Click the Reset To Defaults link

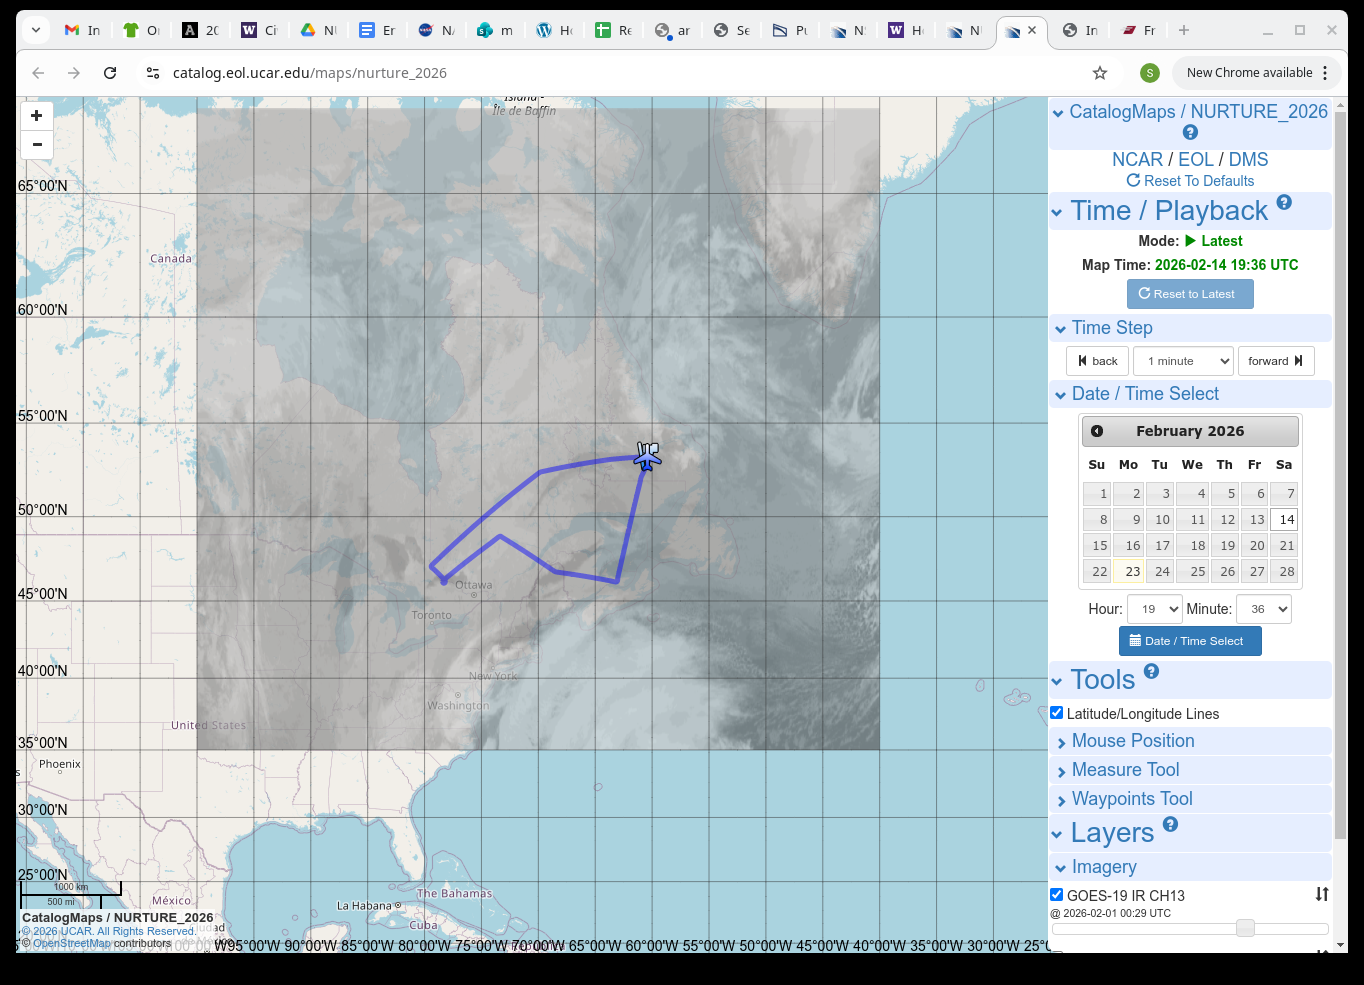pyautogui.click(x=1190, y=181)
